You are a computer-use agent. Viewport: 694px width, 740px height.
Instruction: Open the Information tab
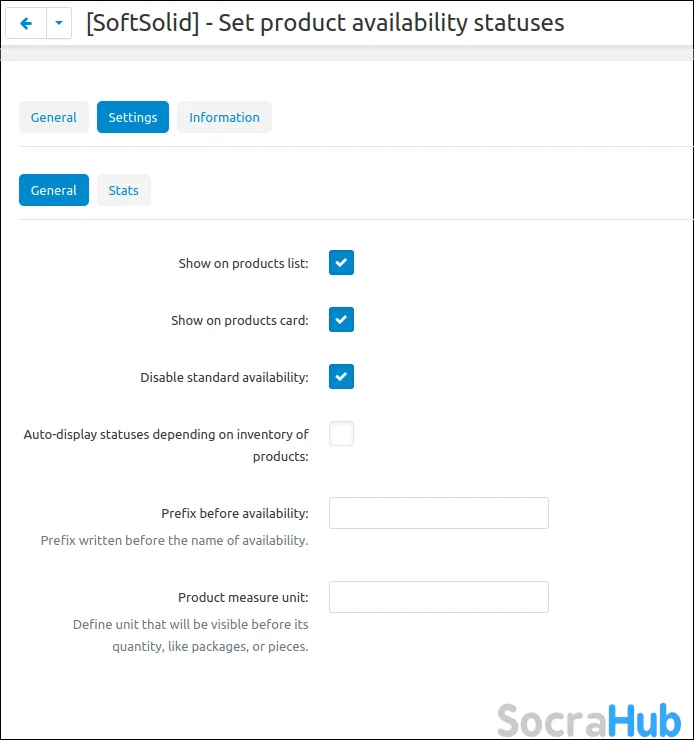[224, 117]
